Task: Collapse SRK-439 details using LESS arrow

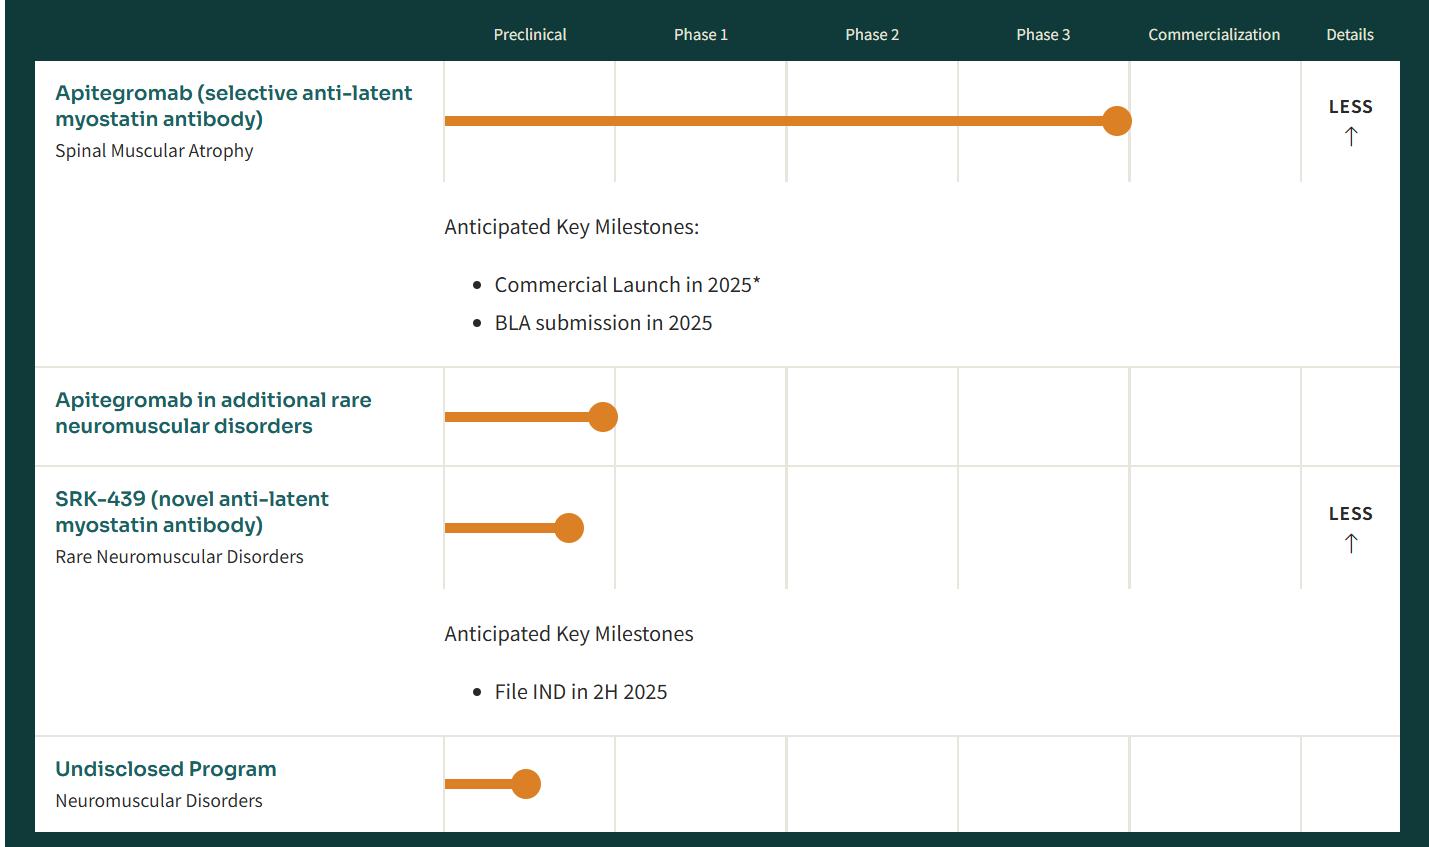Action: [x=1350, y=514]
